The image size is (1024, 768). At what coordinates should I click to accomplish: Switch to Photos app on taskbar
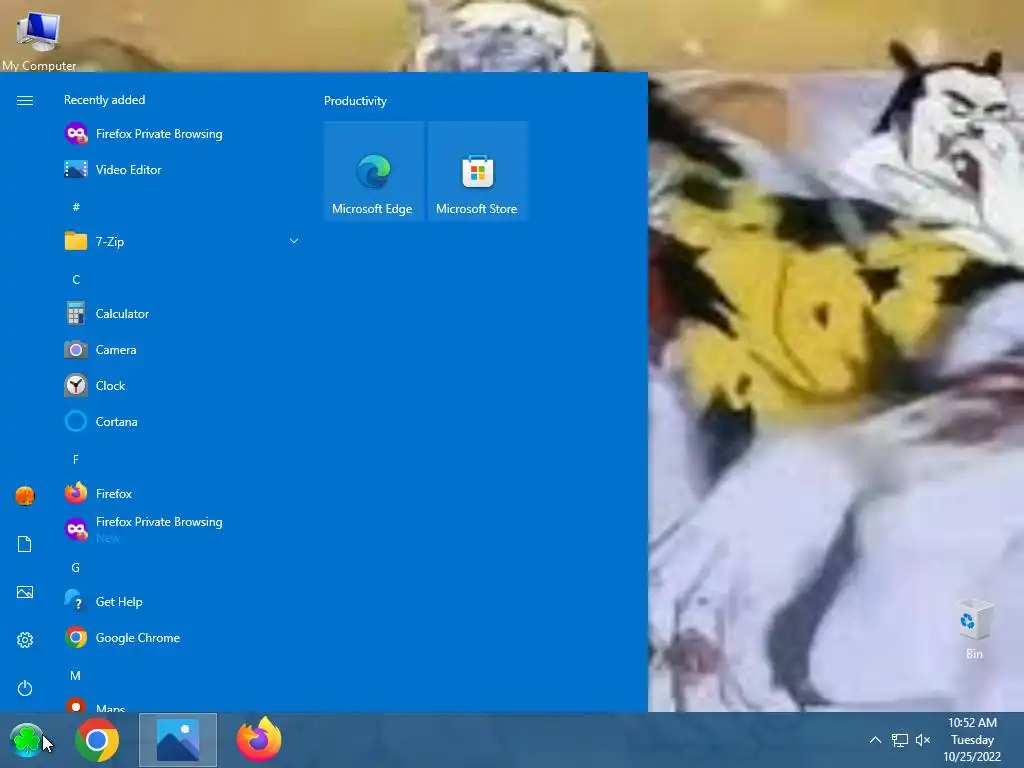[178, 740]
